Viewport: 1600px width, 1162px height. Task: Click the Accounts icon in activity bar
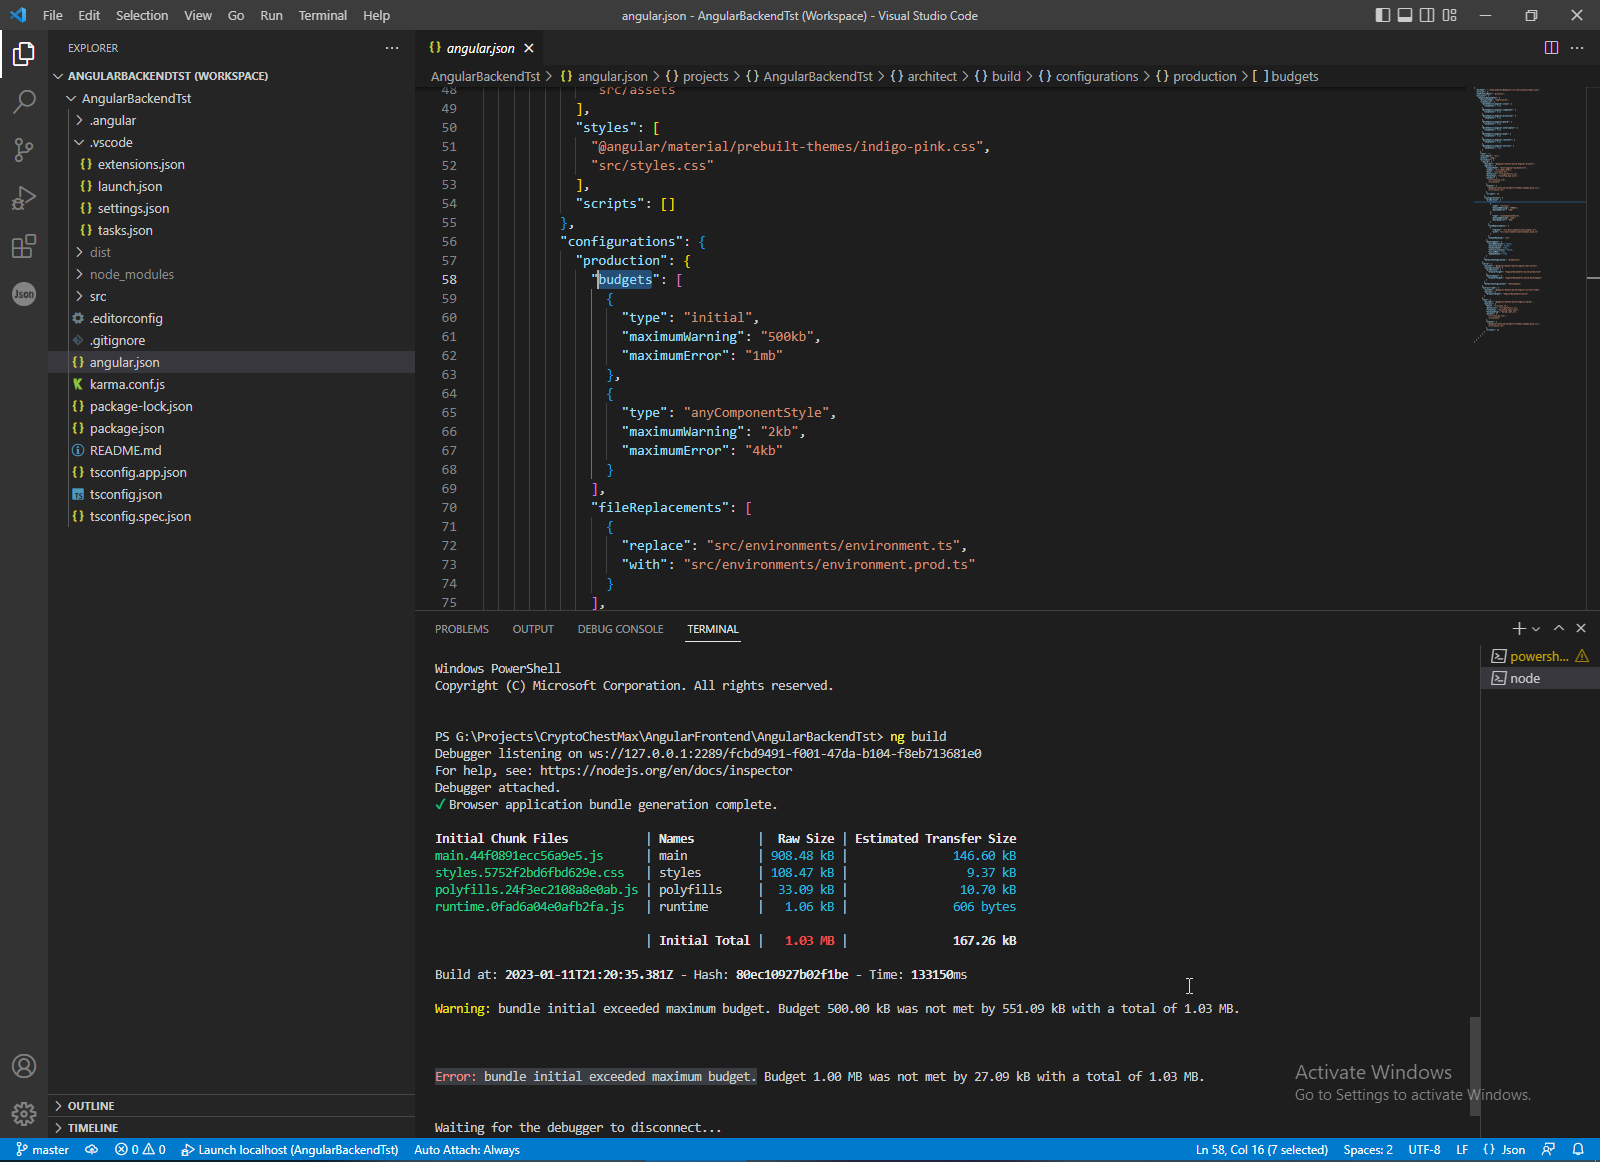24,1066
